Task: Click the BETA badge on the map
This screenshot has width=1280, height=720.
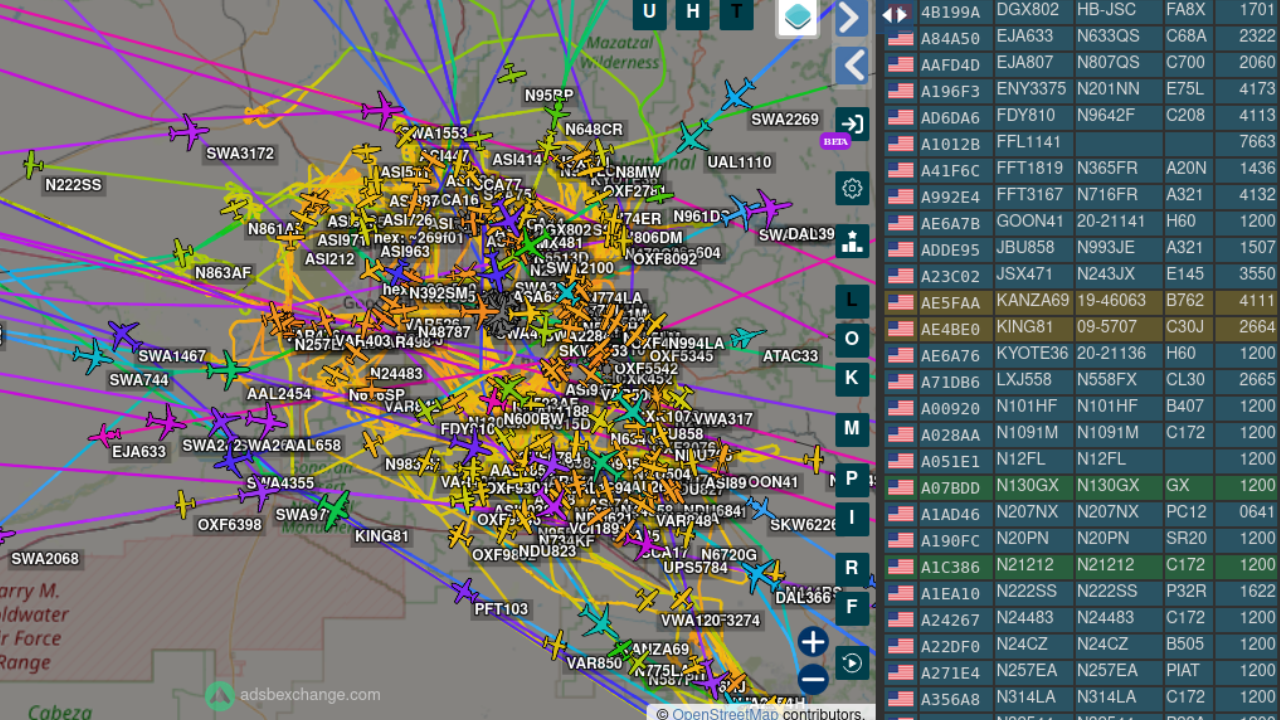Action: pos(835,142)
